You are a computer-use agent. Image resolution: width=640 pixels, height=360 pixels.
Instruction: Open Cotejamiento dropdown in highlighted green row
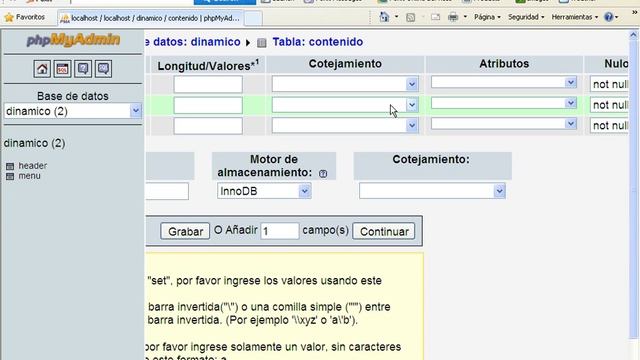pyautogui.click(x=345, y=105)
